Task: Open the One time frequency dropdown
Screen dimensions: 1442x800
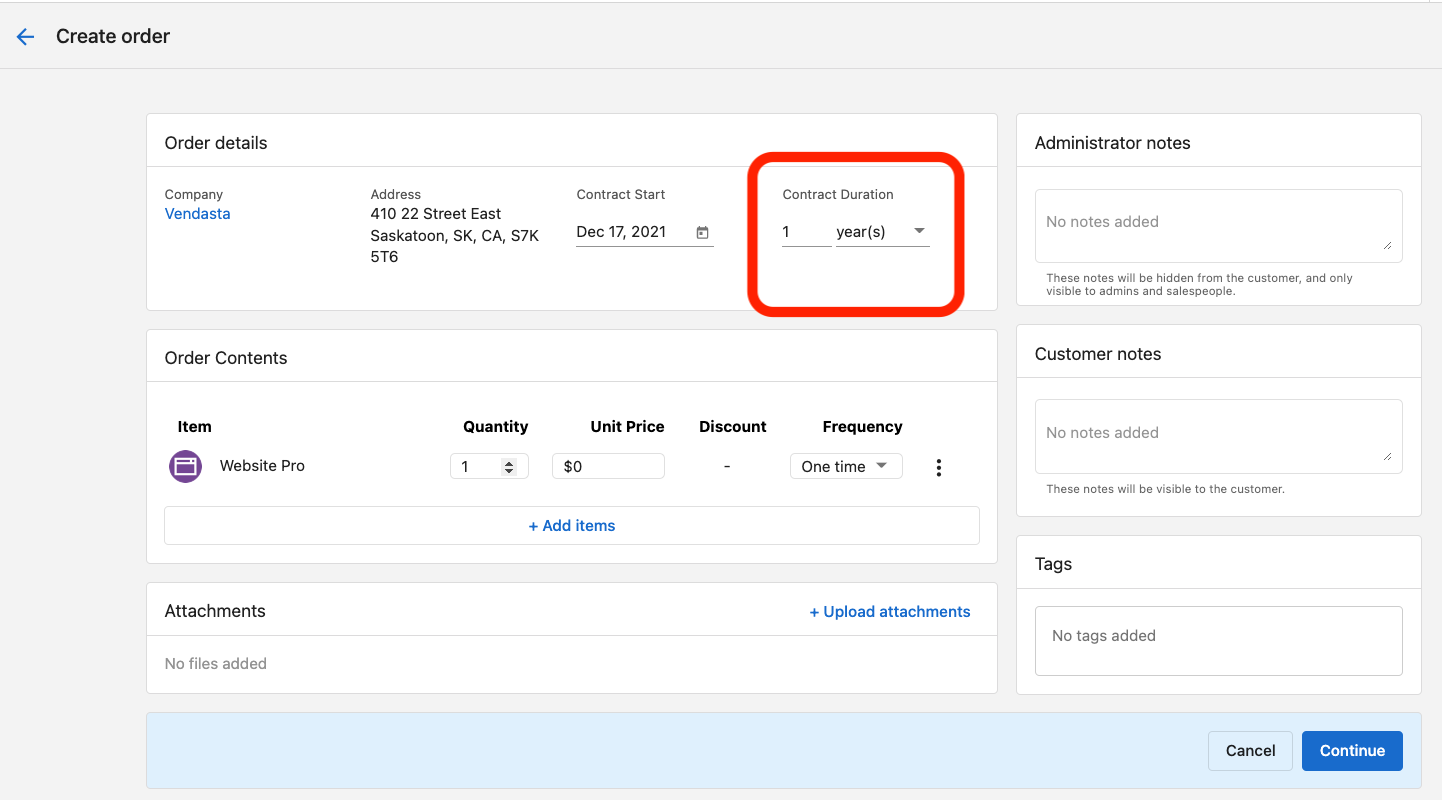Action: [x=846, y=466]
